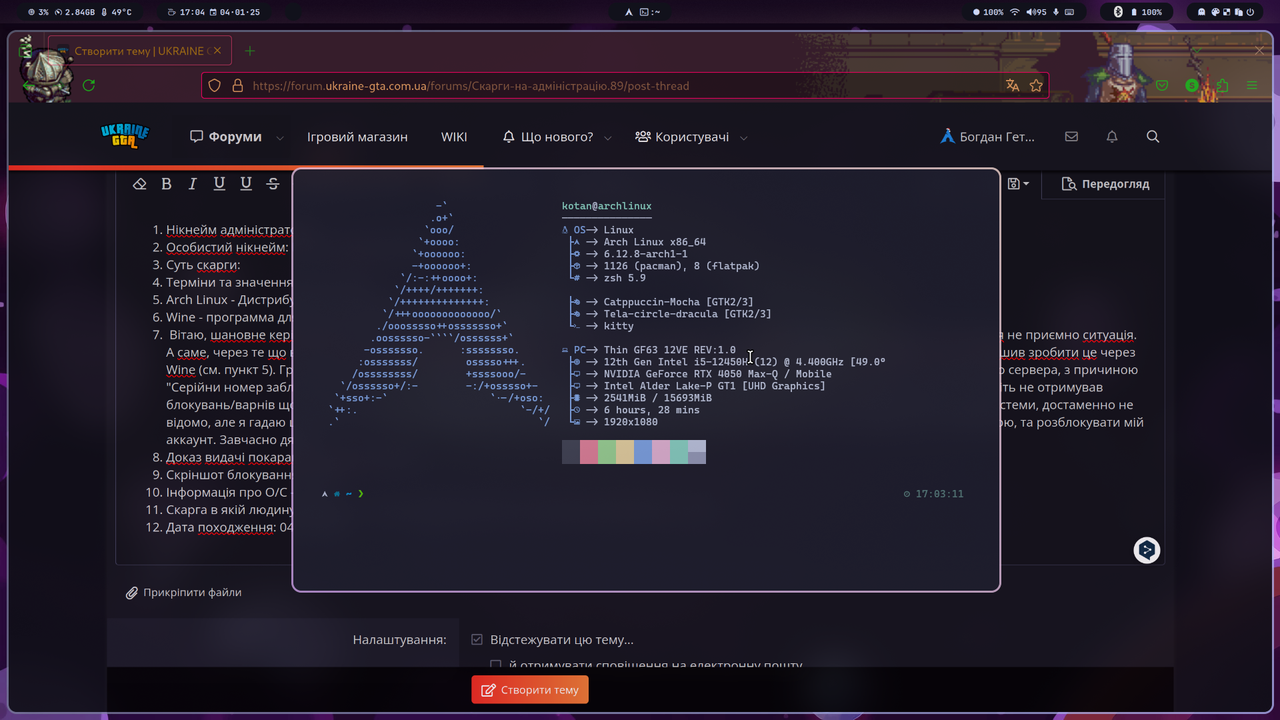Open the Форуми navigation item
This screenshot has height=720, width=1280.
(x=226, y=137)
